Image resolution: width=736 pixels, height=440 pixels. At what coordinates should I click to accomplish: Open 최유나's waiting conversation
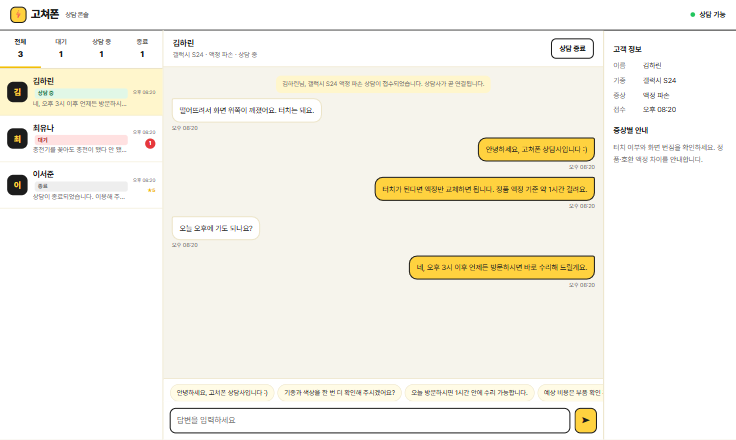(x=81, y=139)
